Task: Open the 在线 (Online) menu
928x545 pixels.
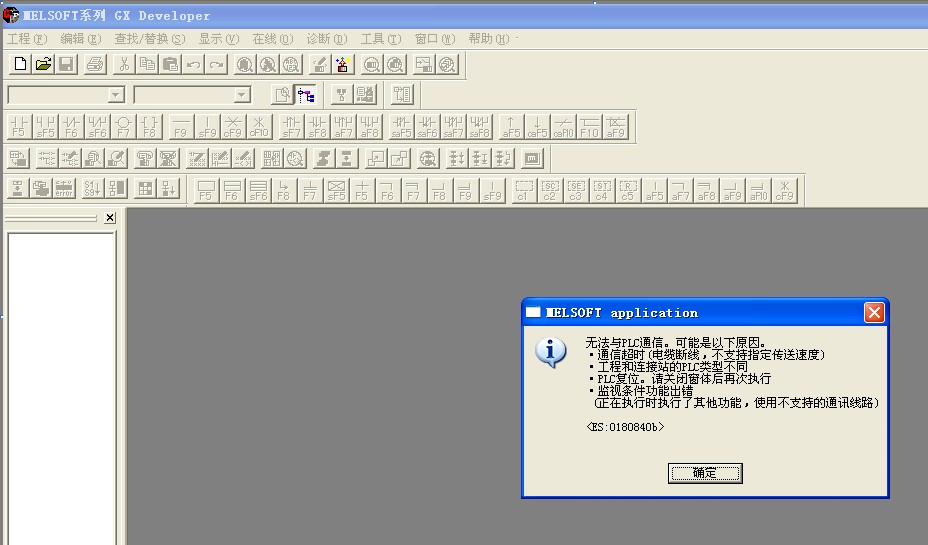Action: pyautogui.click(x=272, y=39)
